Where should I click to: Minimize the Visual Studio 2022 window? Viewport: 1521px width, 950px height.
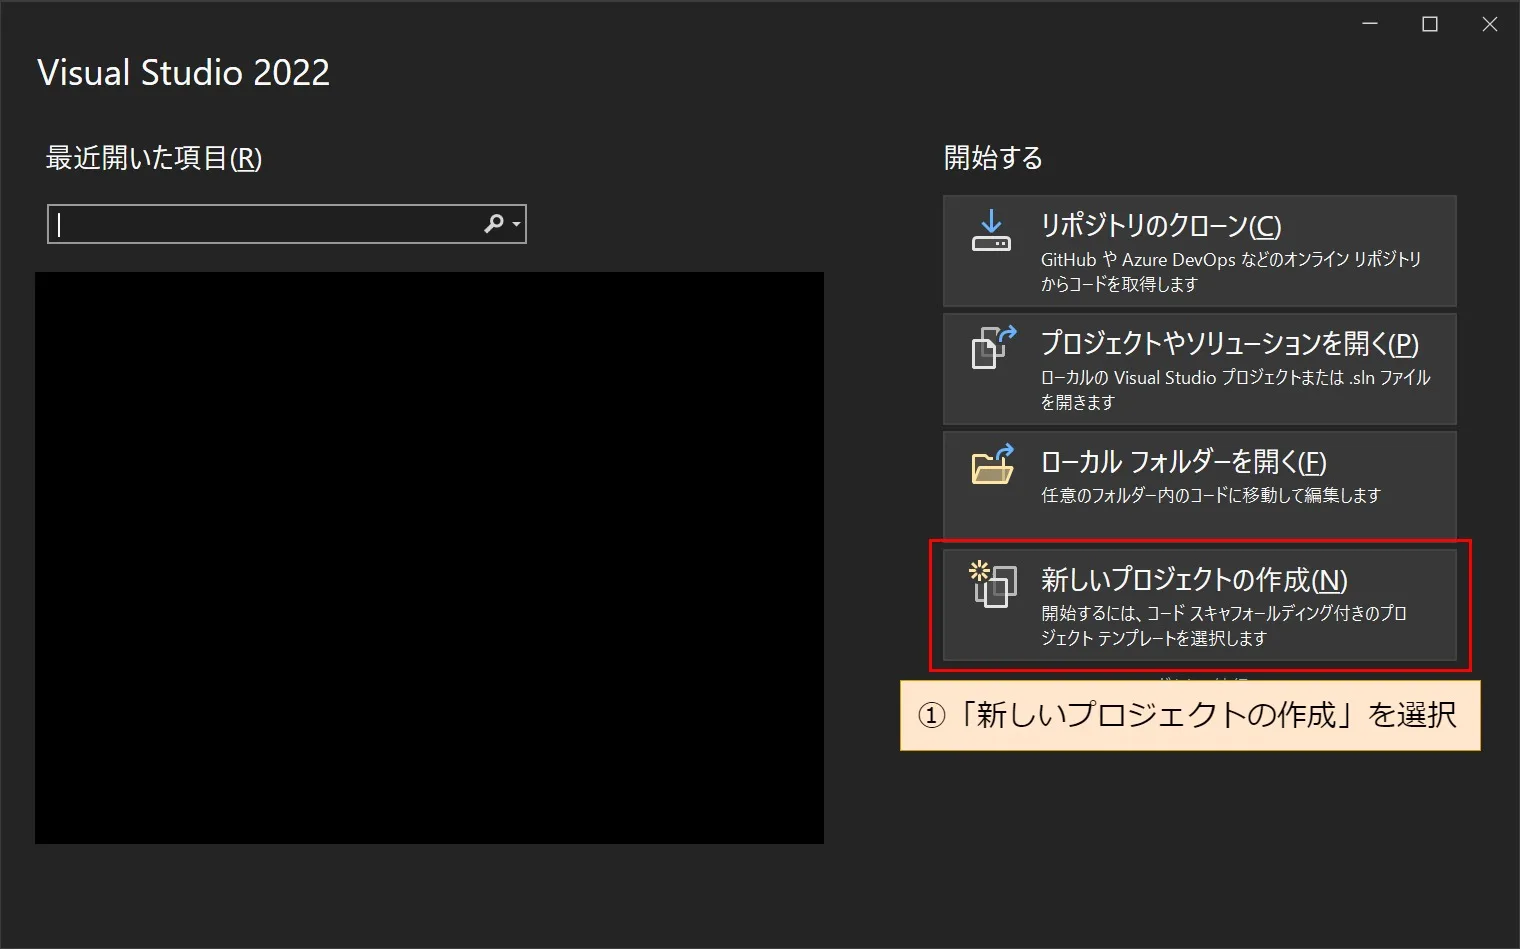1370,24
